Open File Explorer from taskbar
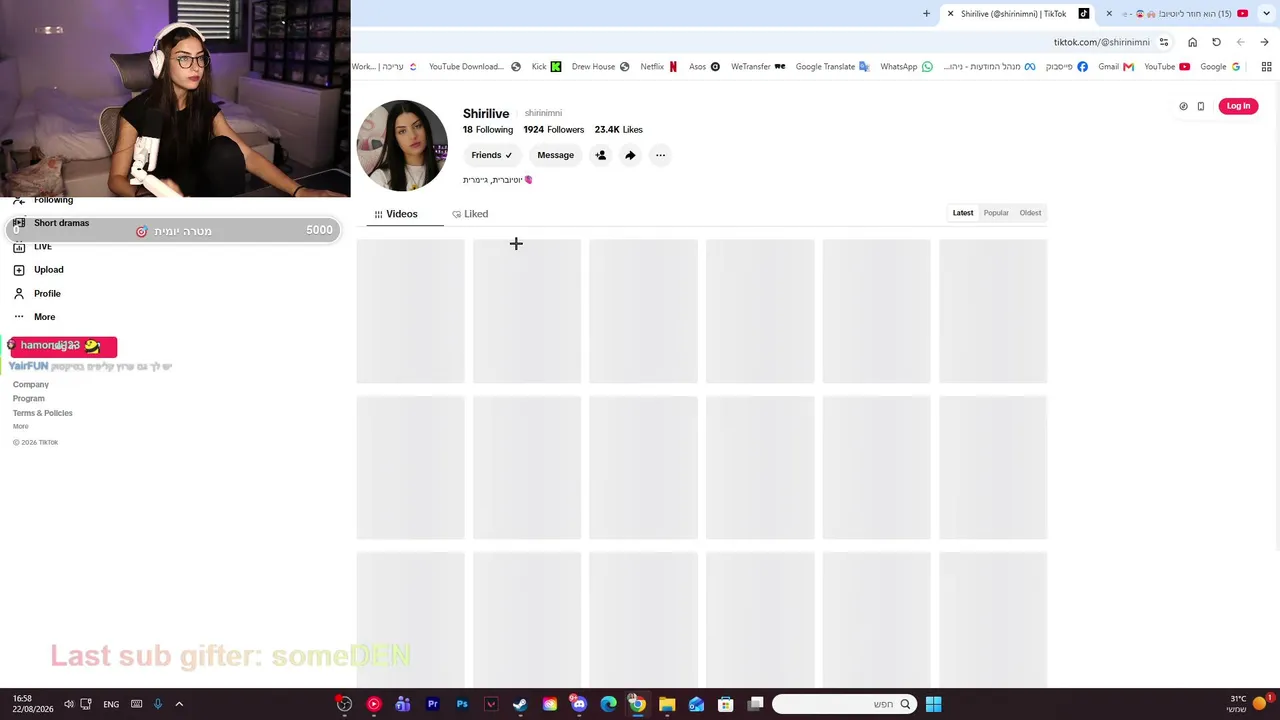 pos(667,704)
